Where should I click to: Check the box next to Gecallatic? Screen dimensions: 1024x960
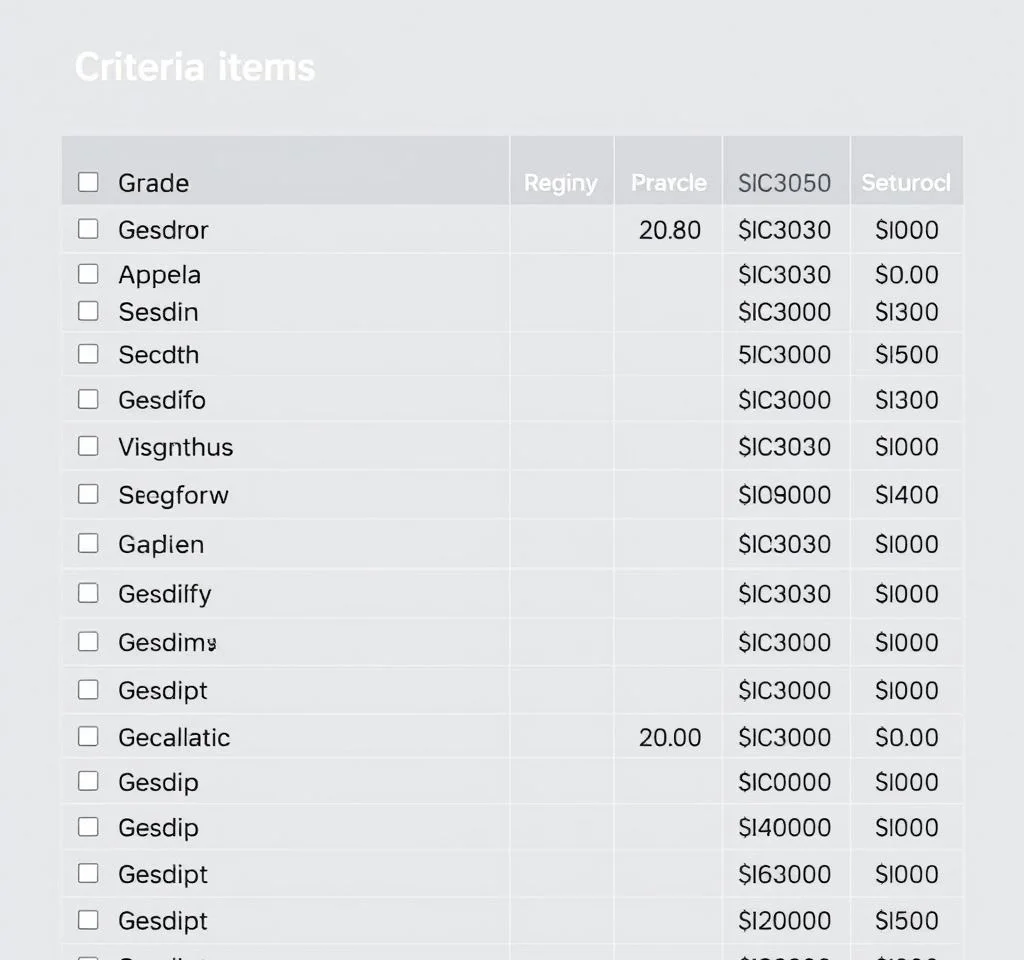point(89,737)
